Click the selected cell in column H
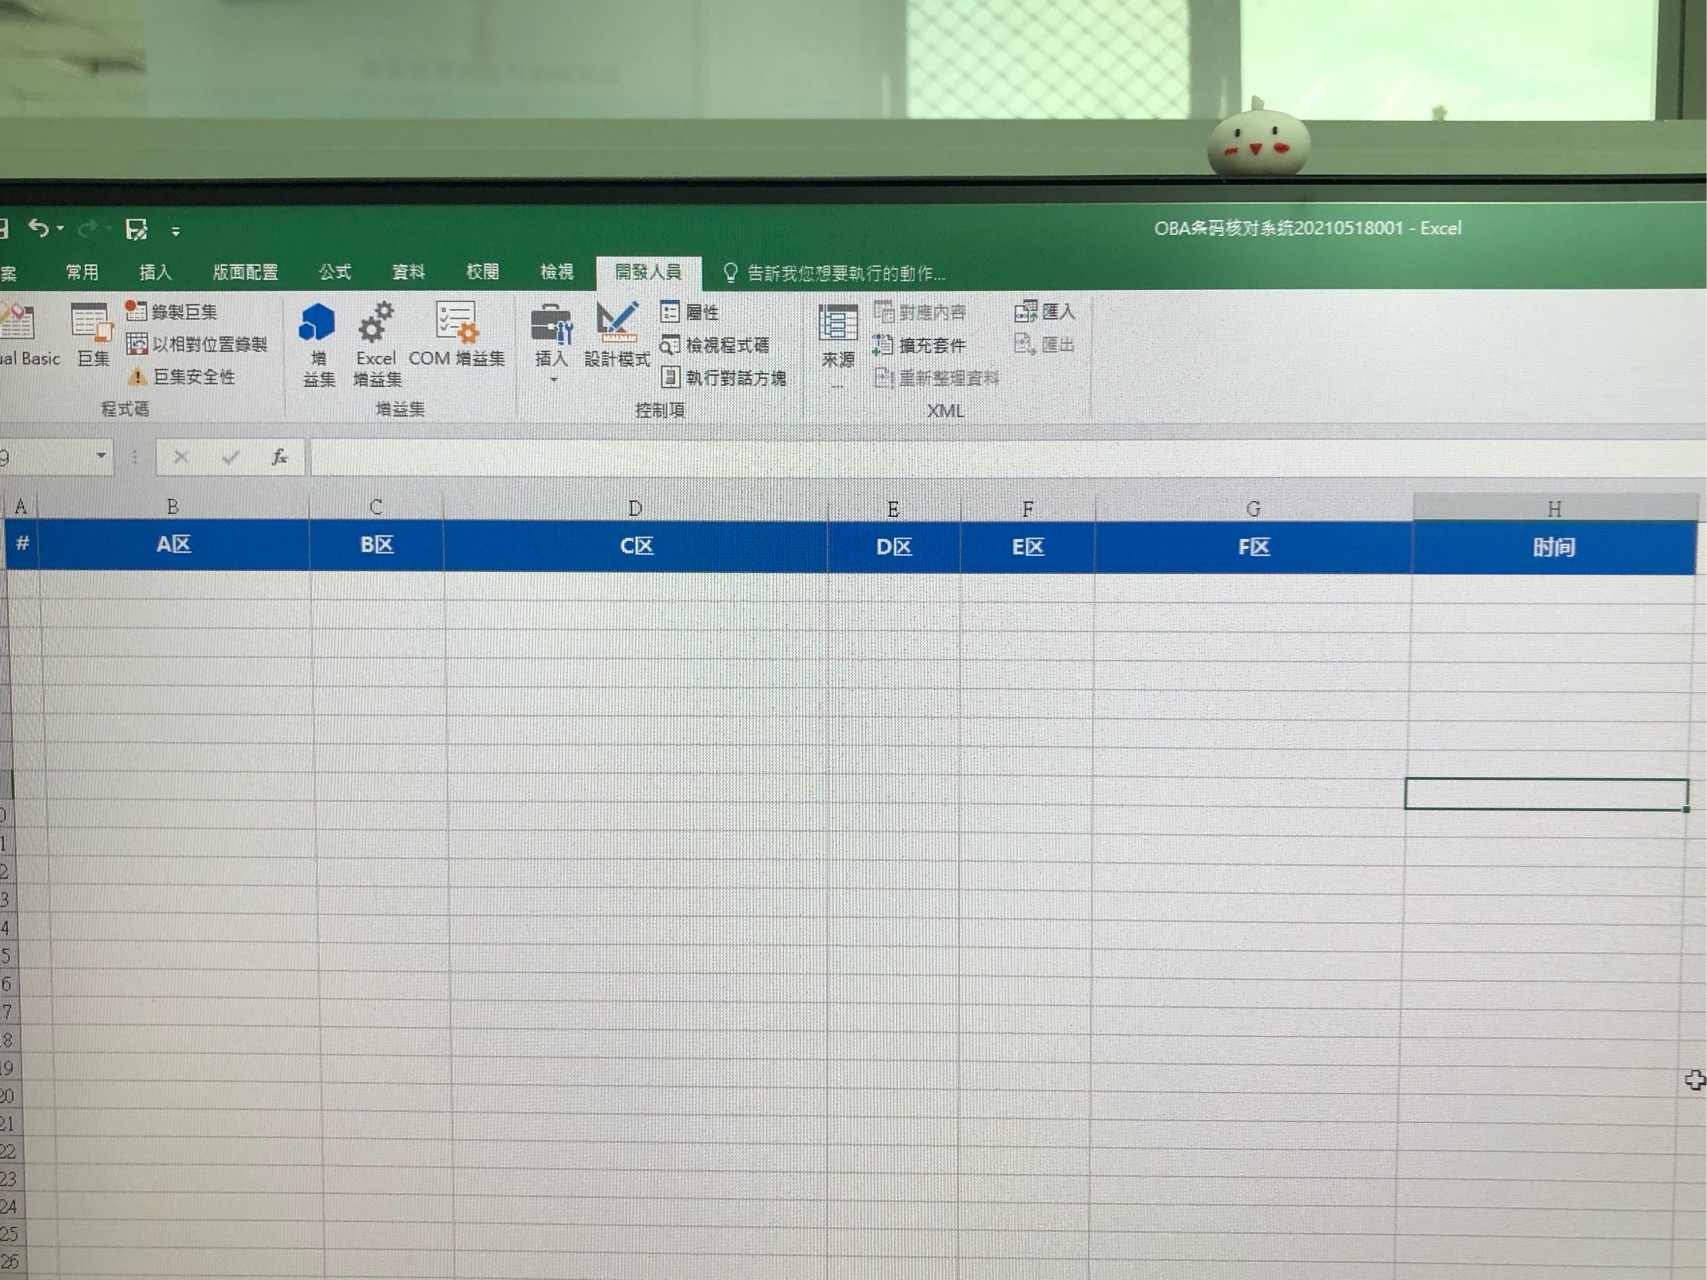Viewport: 1707px width, 1280px height. tap(1547, 794)
